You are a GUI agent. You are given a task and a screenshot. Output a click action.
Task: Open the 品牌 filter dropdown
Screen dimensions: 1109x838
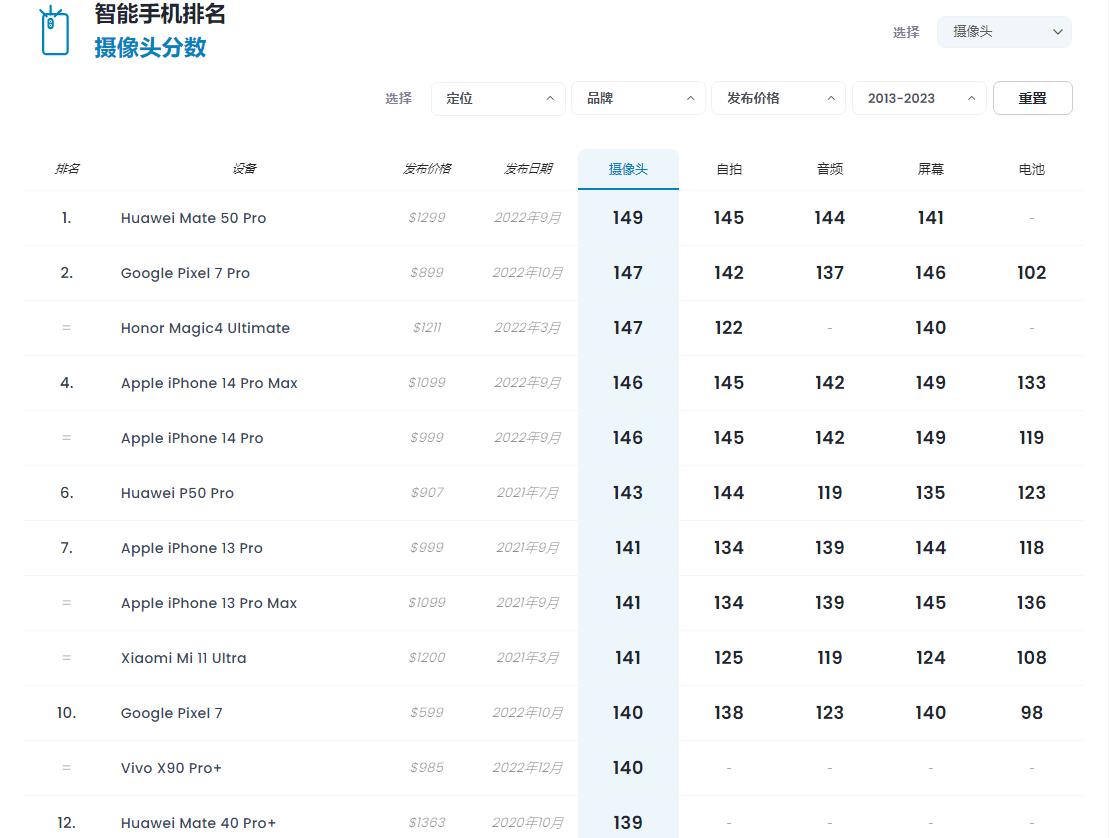pyautogui.click(x=638, y=98)
